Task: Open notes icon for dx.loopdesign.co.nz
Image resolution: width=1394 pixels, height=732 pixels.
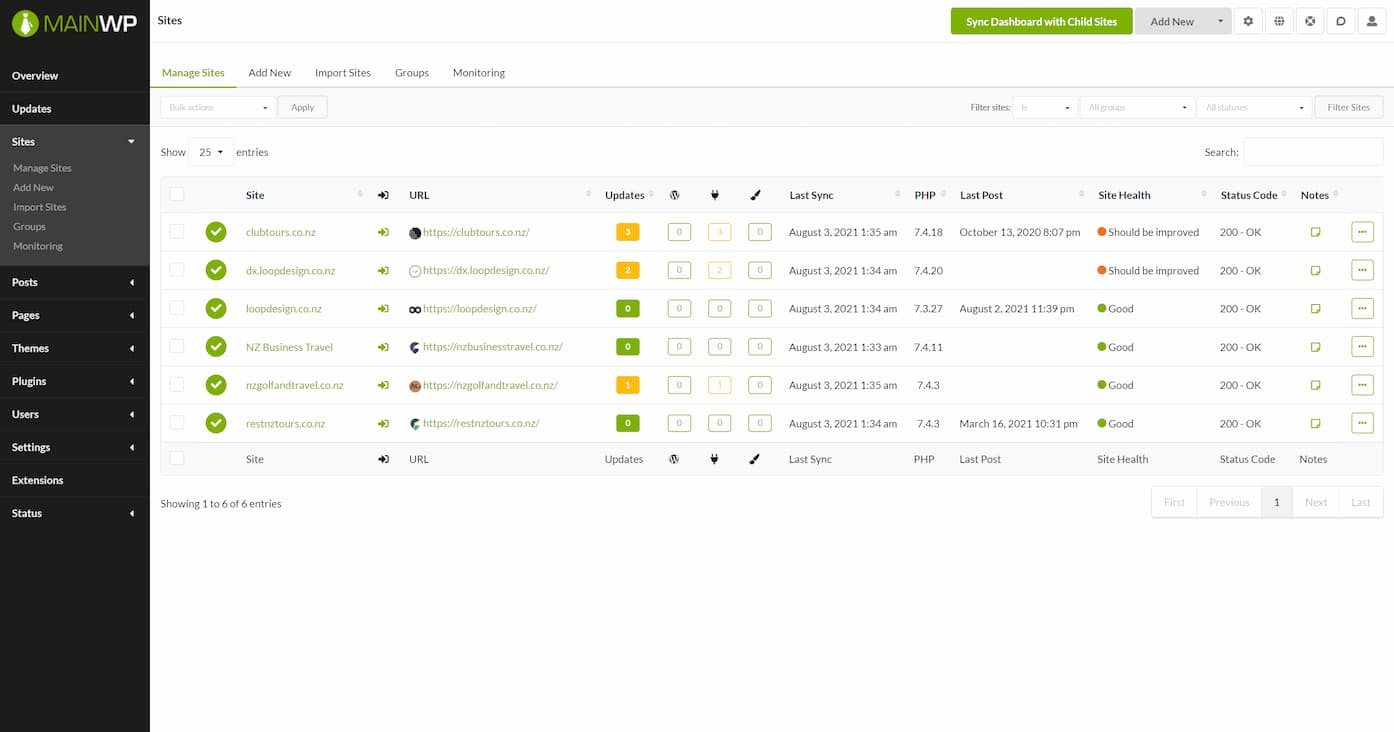Action: [x=1315, y=270]
